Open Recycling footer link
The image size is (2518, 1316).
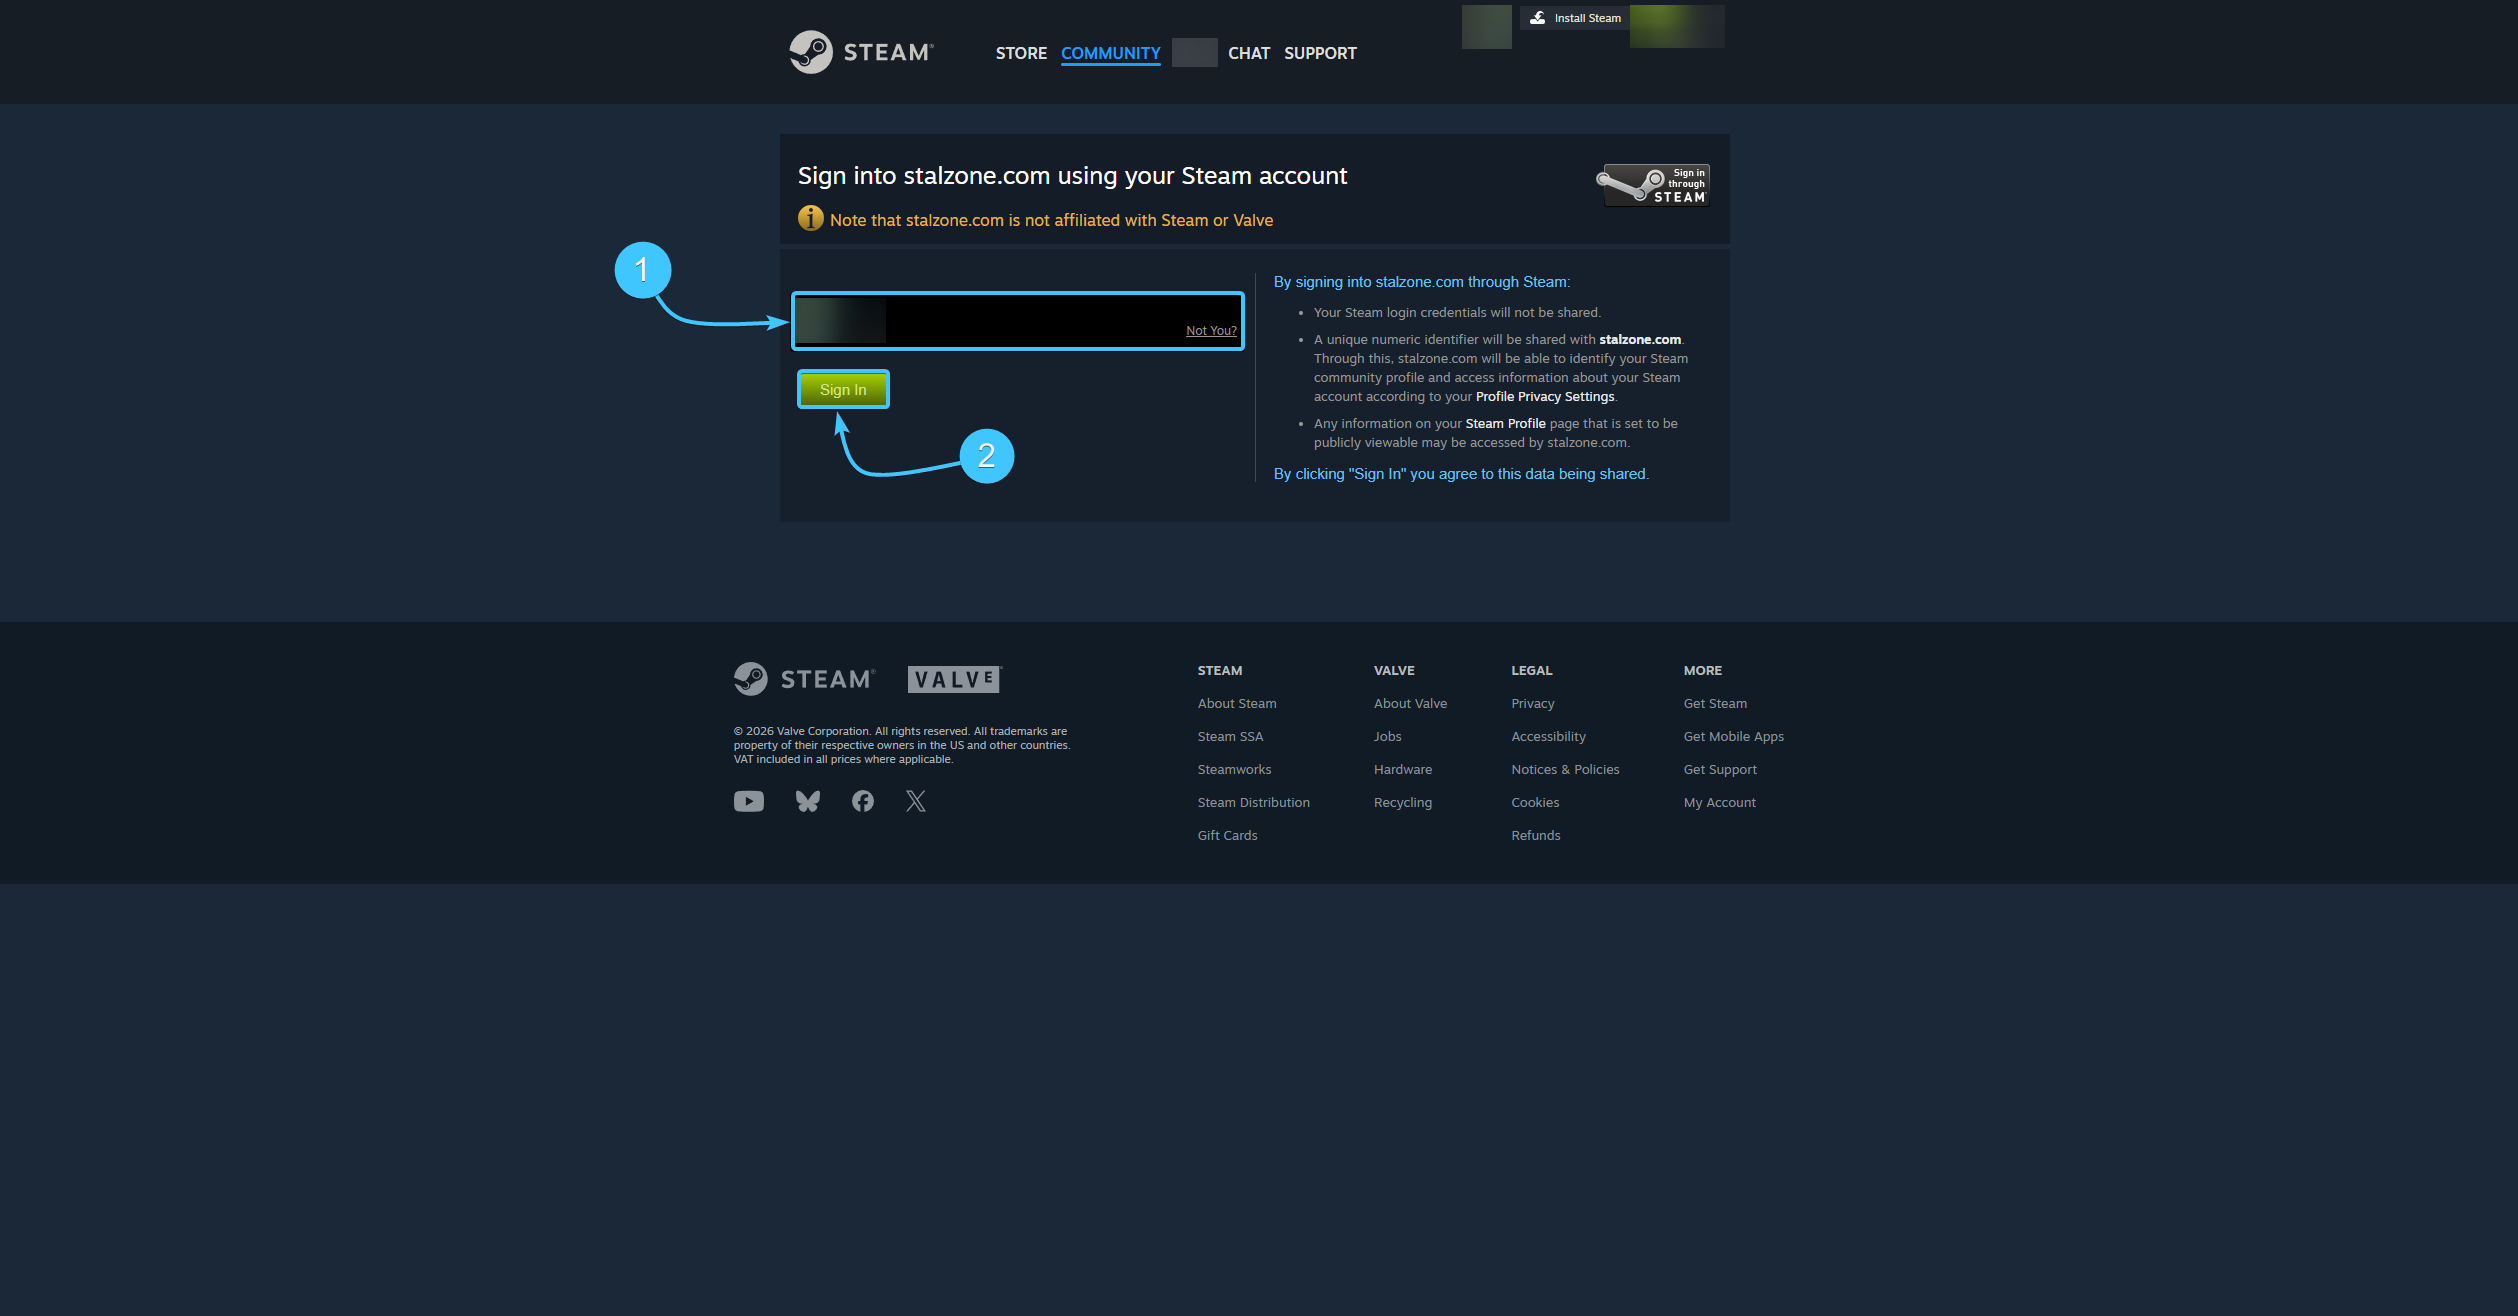(1403, 802)
